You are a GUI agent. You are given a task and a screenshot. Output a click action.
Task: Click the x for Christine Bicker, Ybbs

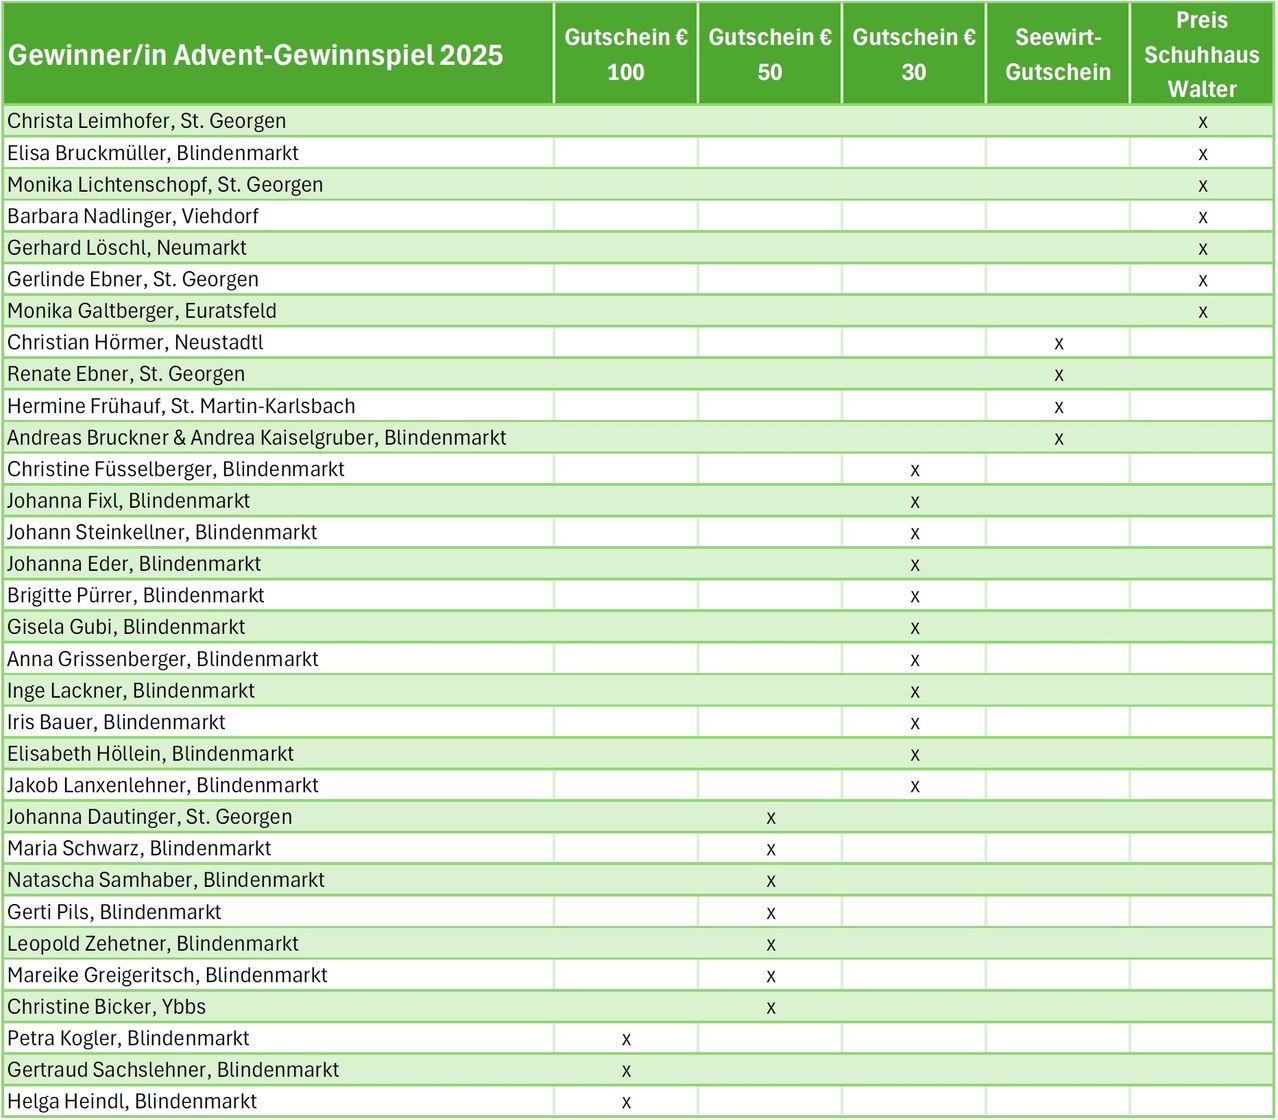(x=769, y=1006)
